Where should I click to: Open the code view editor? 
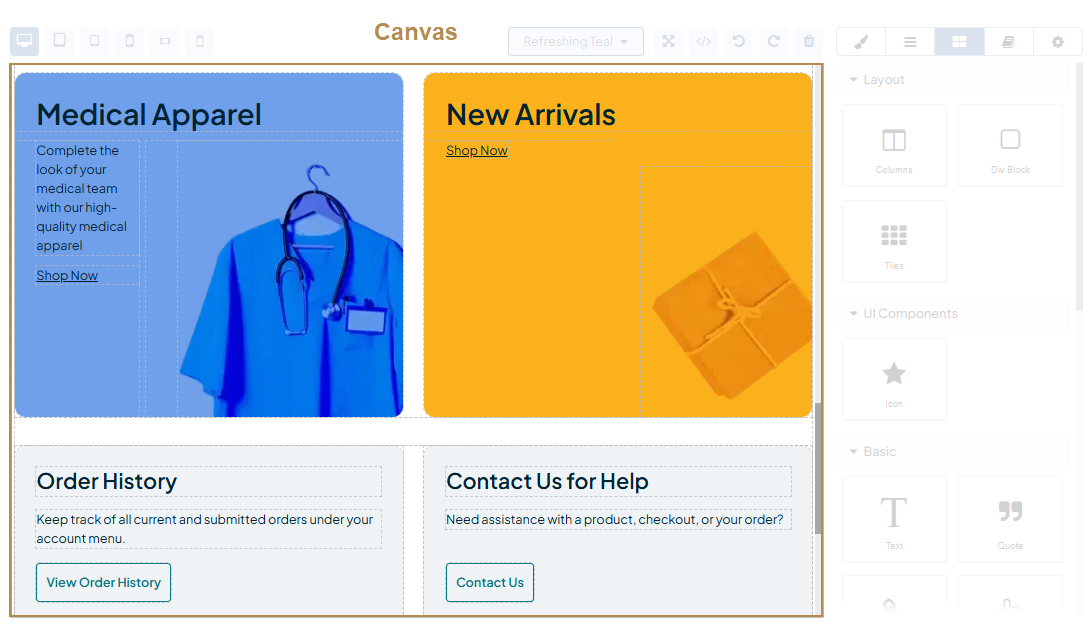coord(704,41)
